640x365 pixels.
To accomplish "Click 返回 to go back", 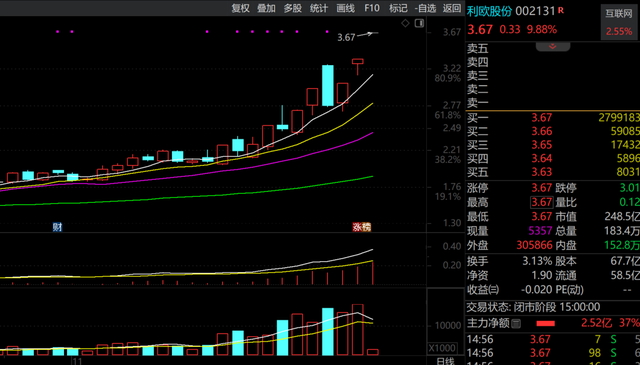I will click(452, 8).
